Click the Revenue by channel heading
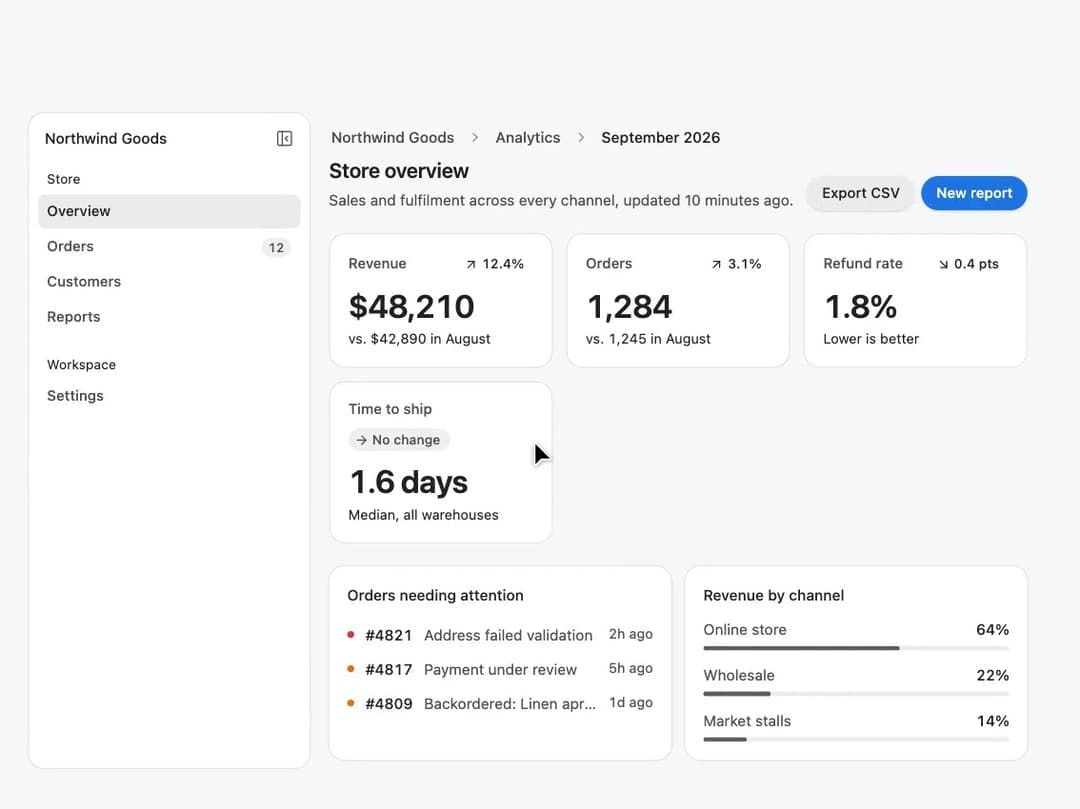Viewport: 1080px width, 809px height. (773, 596)
